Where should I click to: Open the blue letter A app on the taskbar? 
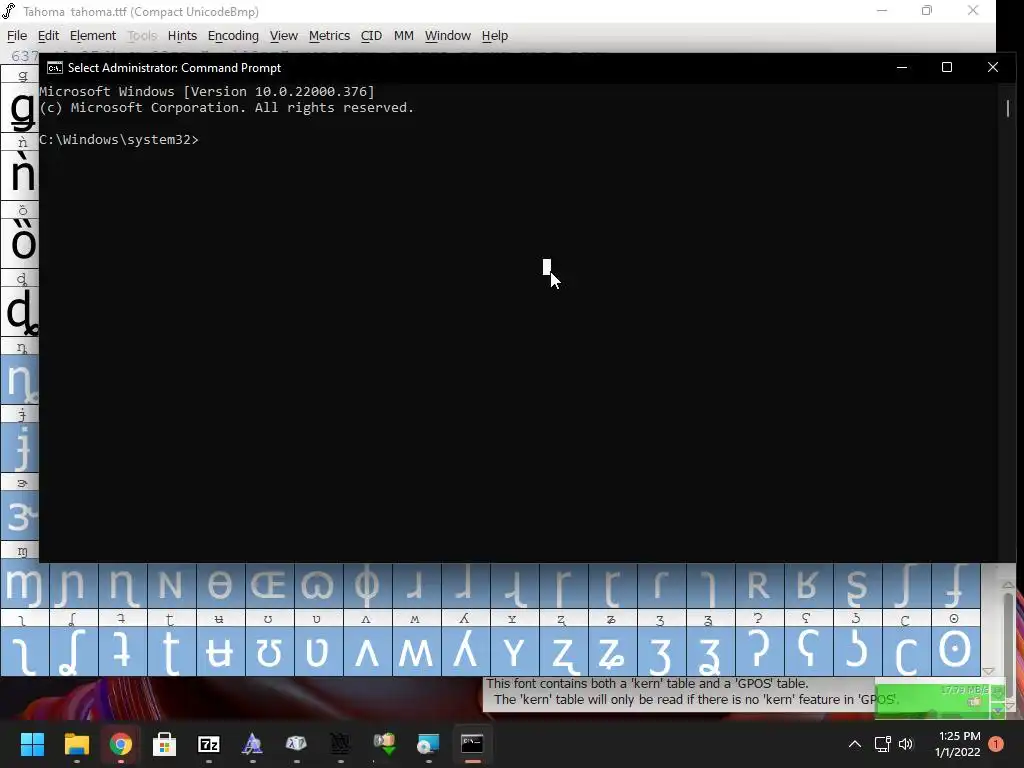click(252, 744)
